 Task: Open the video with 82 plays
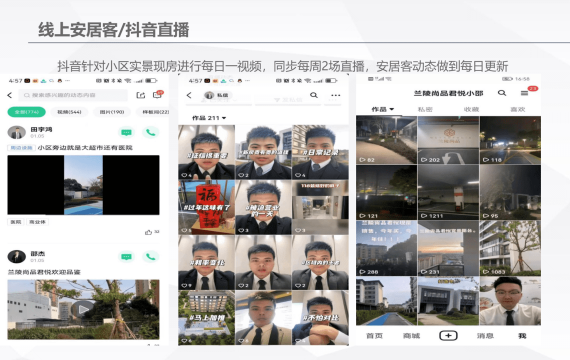point(386,140)
